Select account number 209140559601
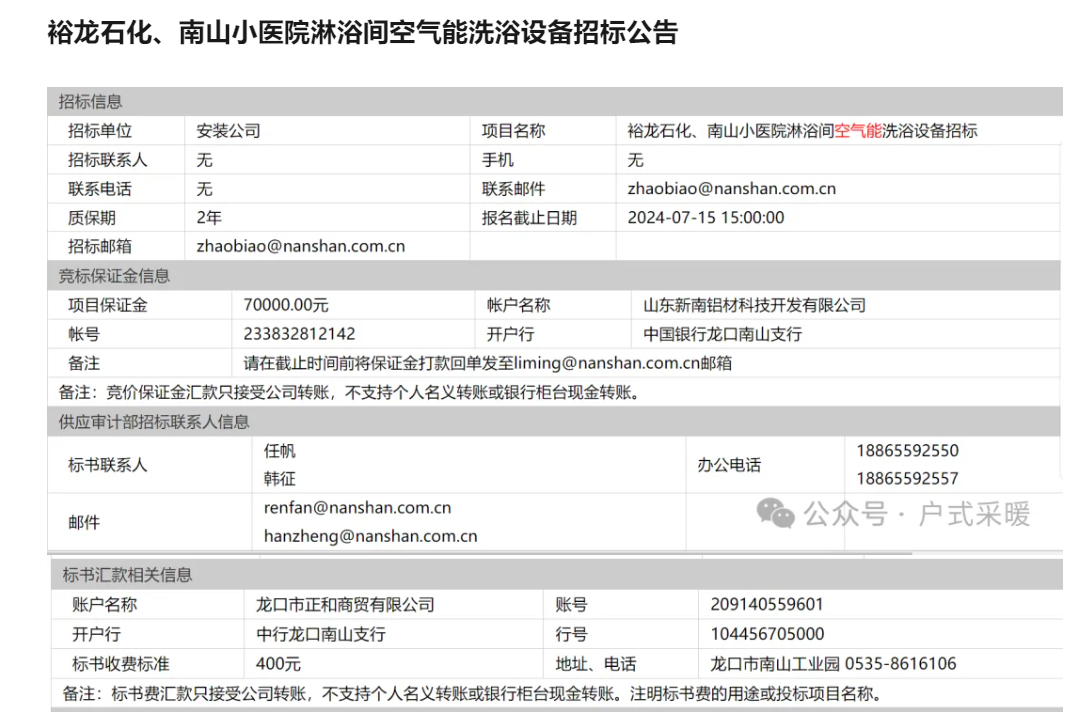The width and height of the screenshot is (1076, 712). 767,604
